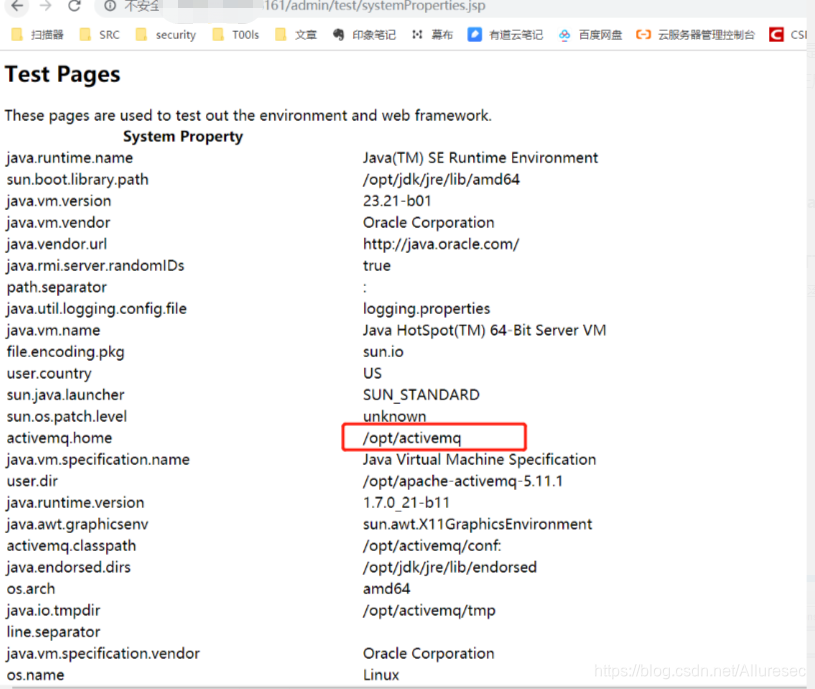Select the java.rmi.server.randomIDs property

pos(96,266)
